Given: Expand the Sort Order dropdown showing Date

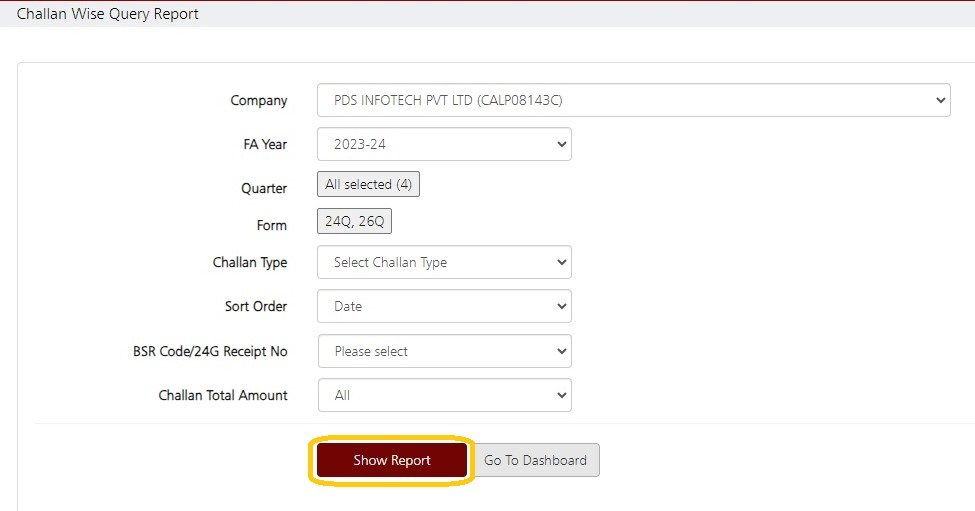Looking at the screenshot, I should tap(444, 306).
